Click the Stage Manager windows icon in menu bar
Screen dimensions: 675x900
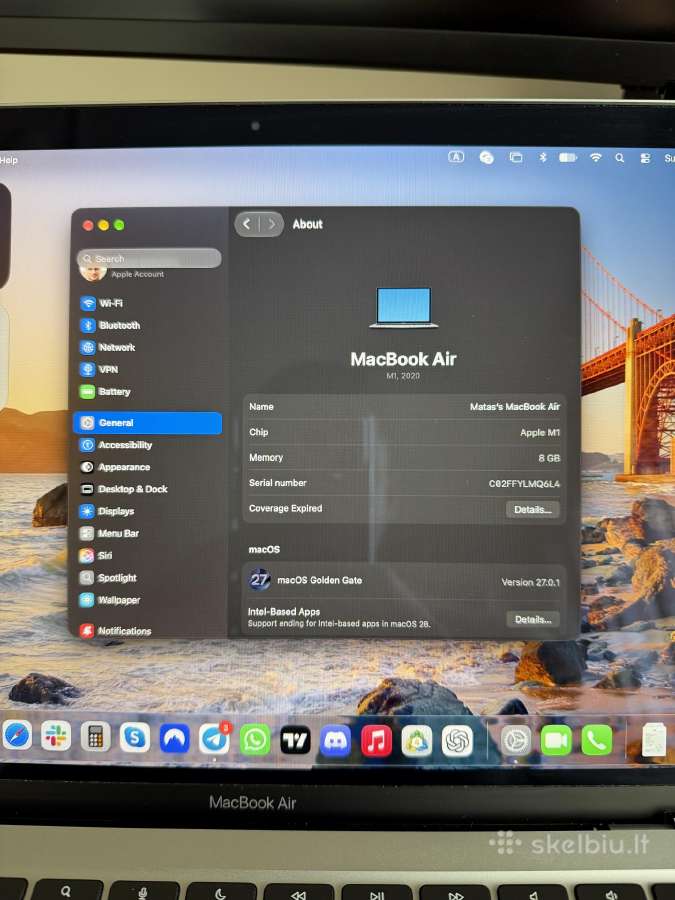(x=516, y=157)
